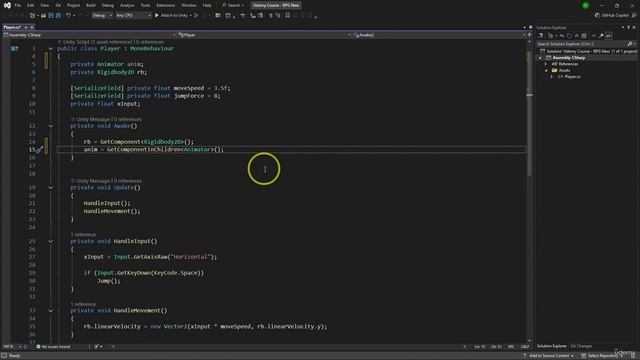
Task: Click the 1 reference CodeLens above HandleMovement
Action: click(83, 304)
